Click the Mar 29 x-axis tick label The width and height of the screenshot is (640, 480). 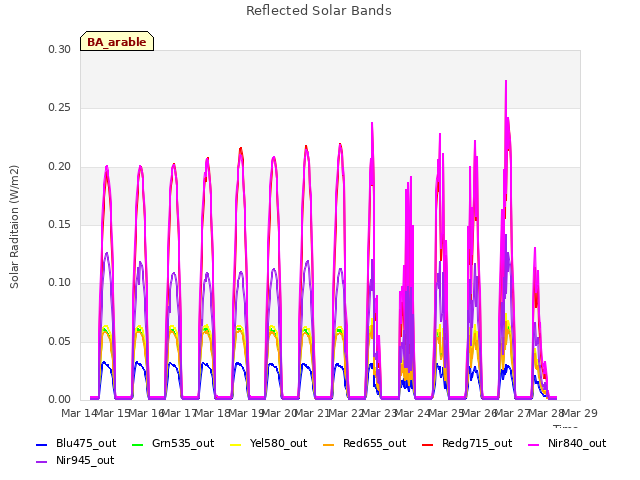(580, 413)
